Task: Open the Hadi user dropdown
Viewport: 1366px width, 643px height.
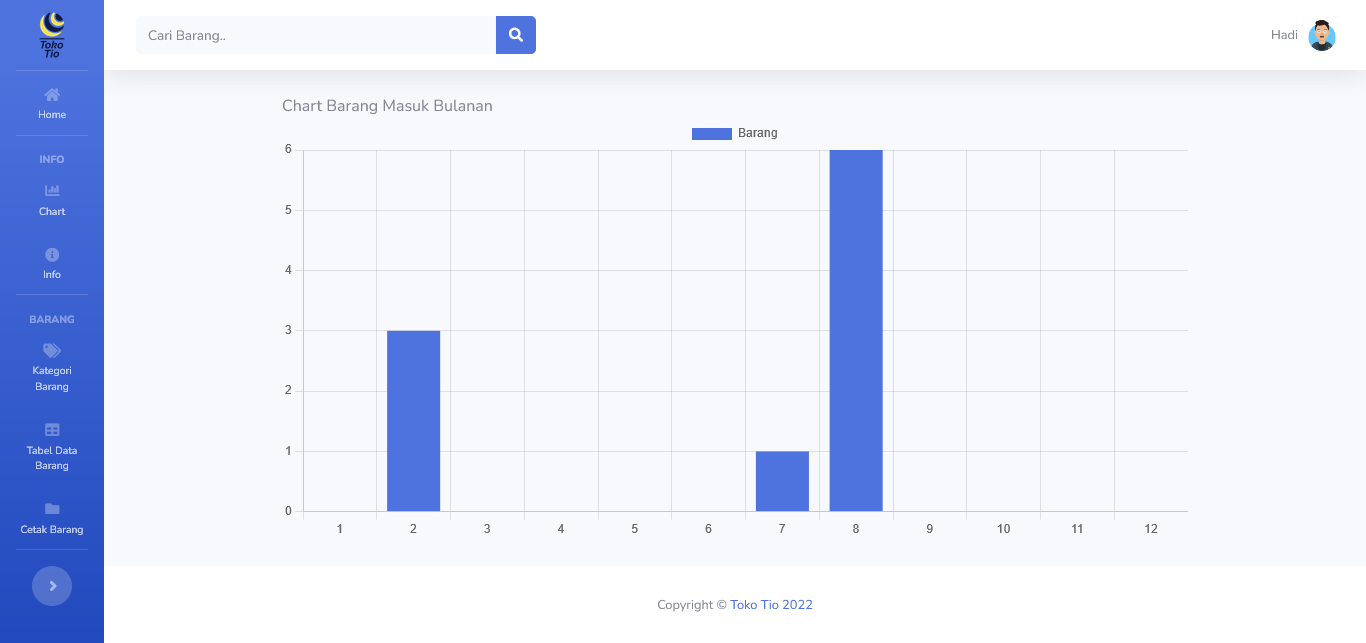Action: pos(1284,35)
